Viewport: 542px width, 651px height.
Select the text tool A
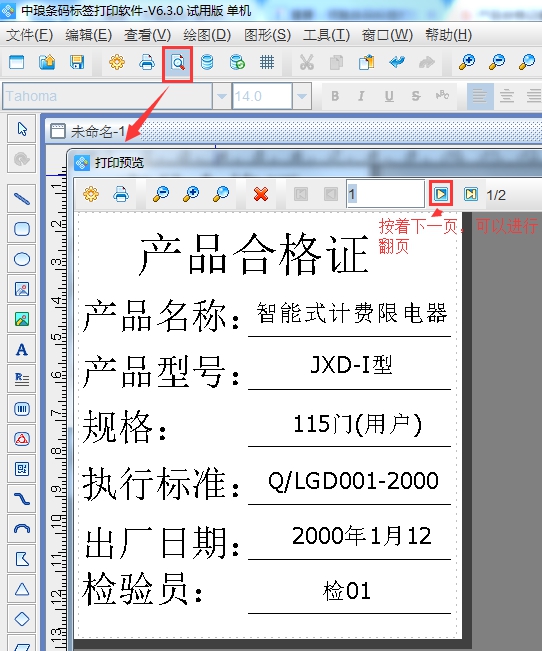click(22, 349)
